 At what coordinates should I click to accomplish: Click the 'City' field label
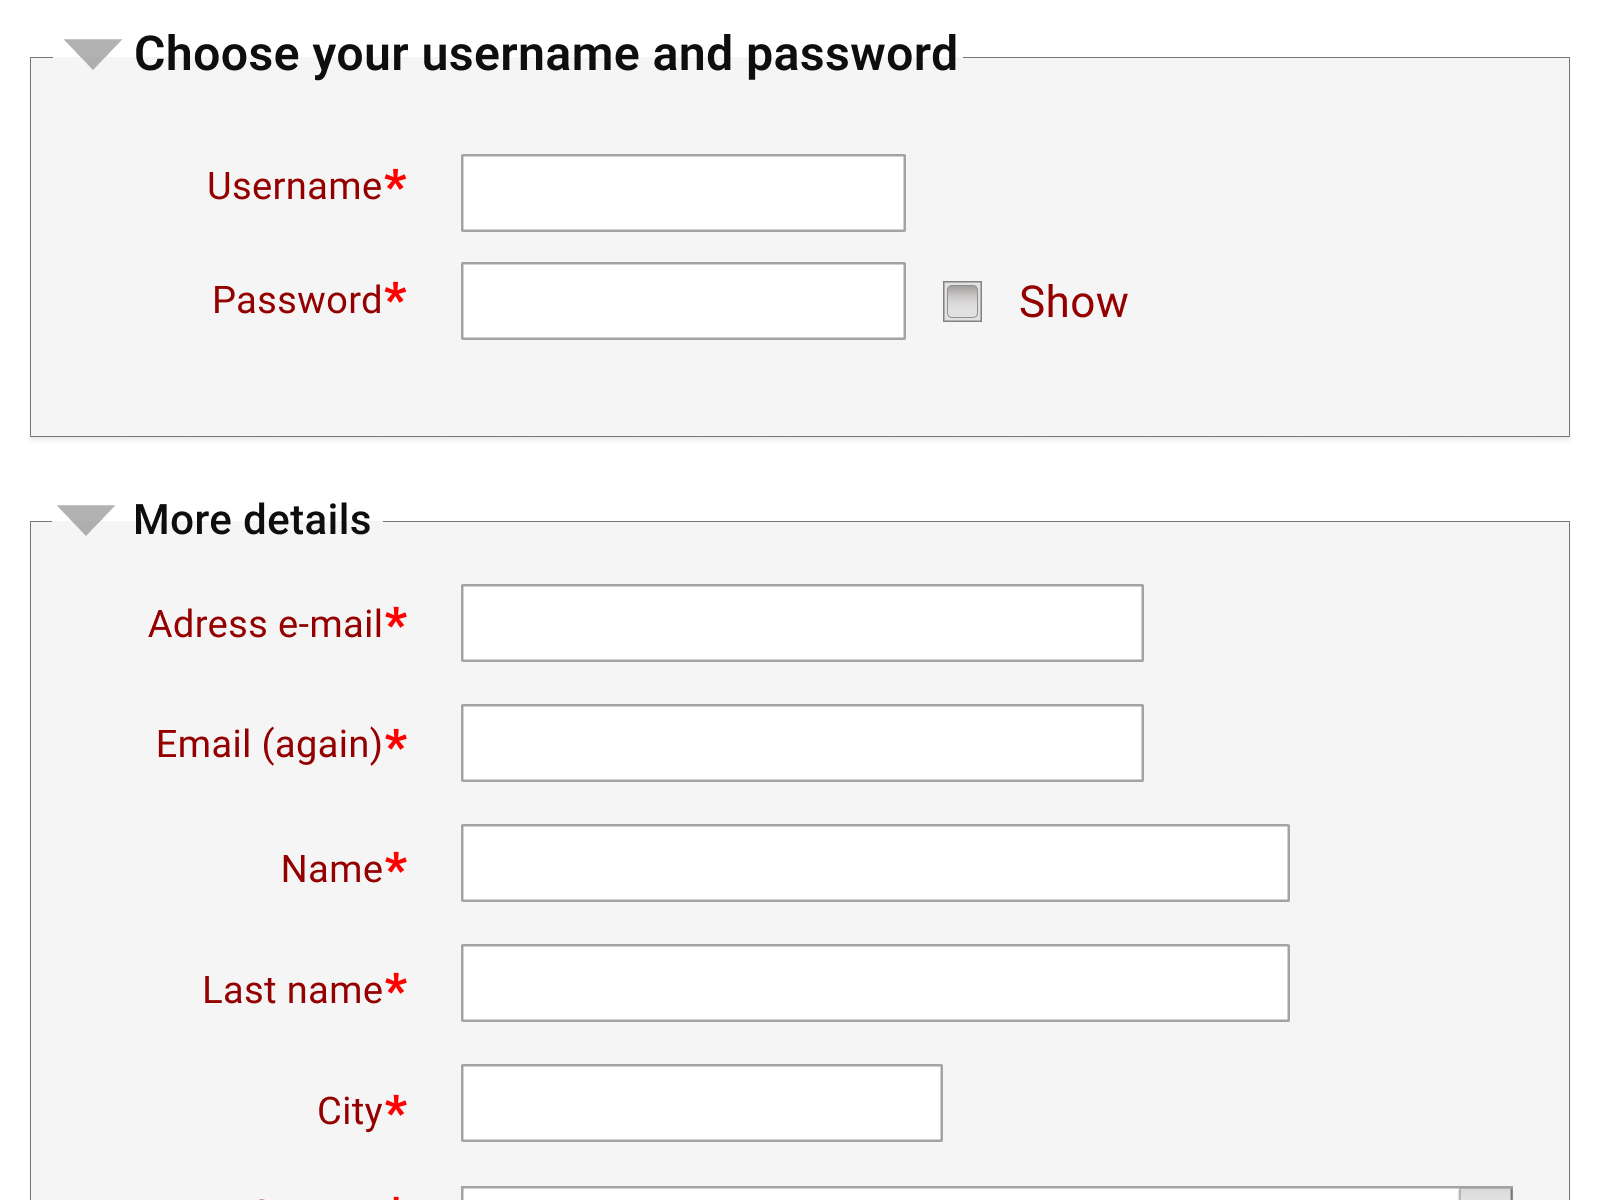coord(350,1112)
